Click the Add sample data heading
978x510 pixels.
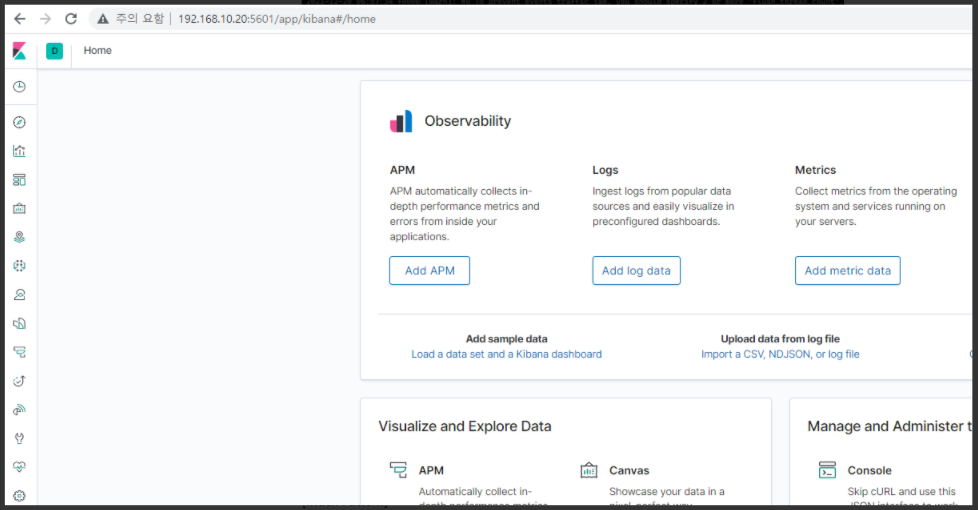[506, 339]
